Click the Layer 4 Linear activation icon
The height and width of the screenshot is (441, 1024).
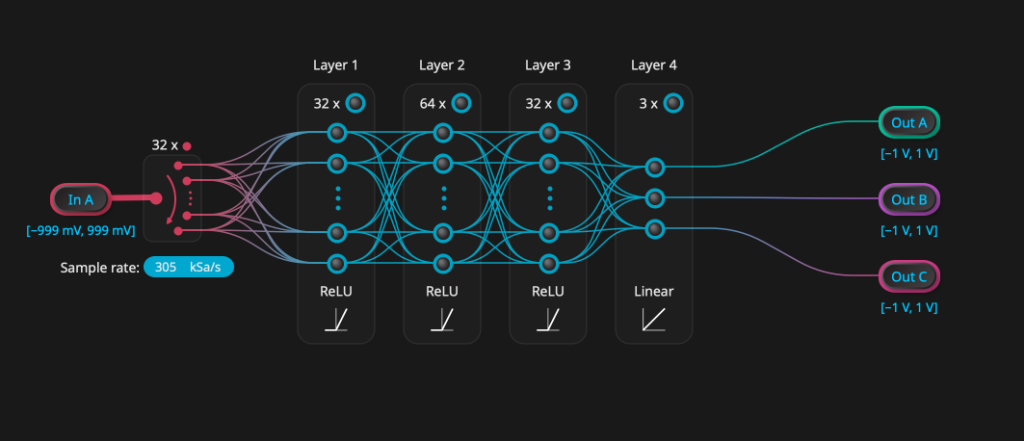(x=654, y=319)
